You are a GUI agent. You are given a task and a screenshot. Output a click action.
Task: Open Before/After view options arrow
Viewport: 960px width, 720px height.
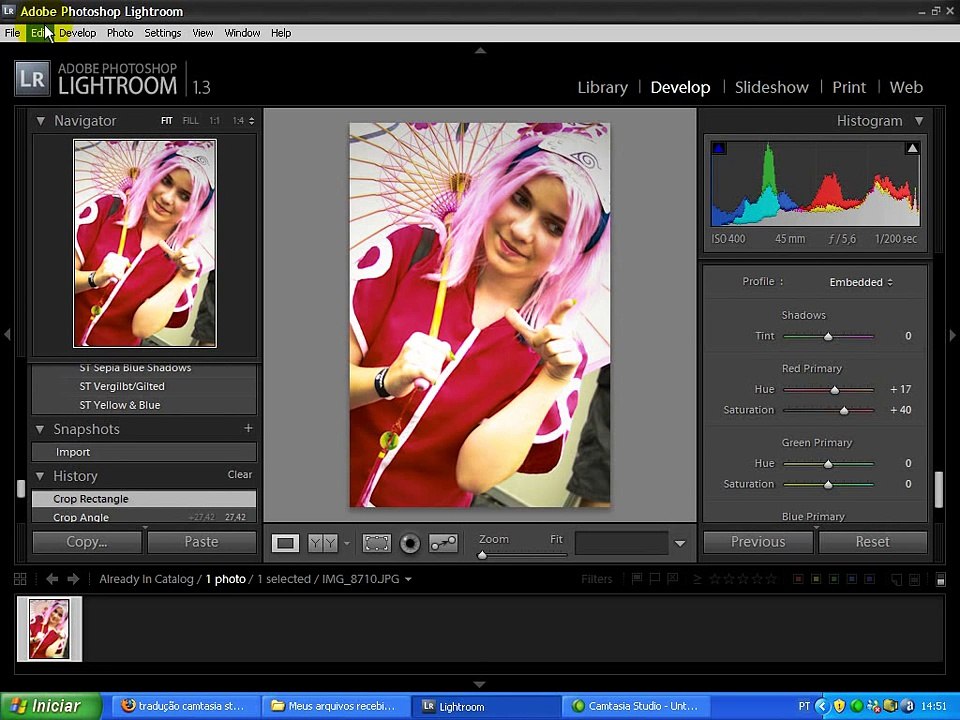[x=347, y=543]
